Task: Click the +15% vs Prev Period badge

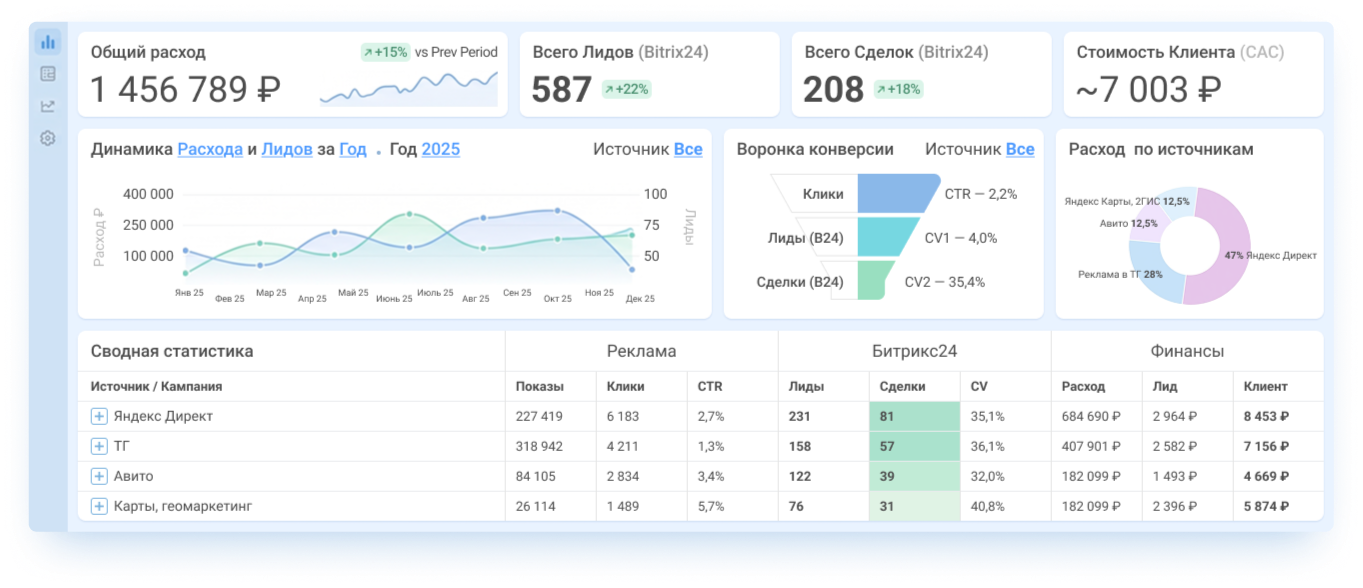Action: pyautogui.click(x=386, y=53)
